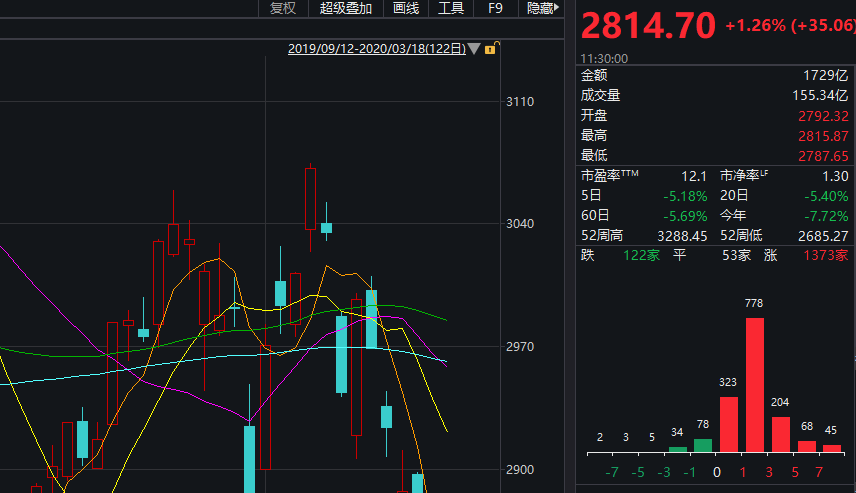Open the 复权 menu

[x=283, y=8]
